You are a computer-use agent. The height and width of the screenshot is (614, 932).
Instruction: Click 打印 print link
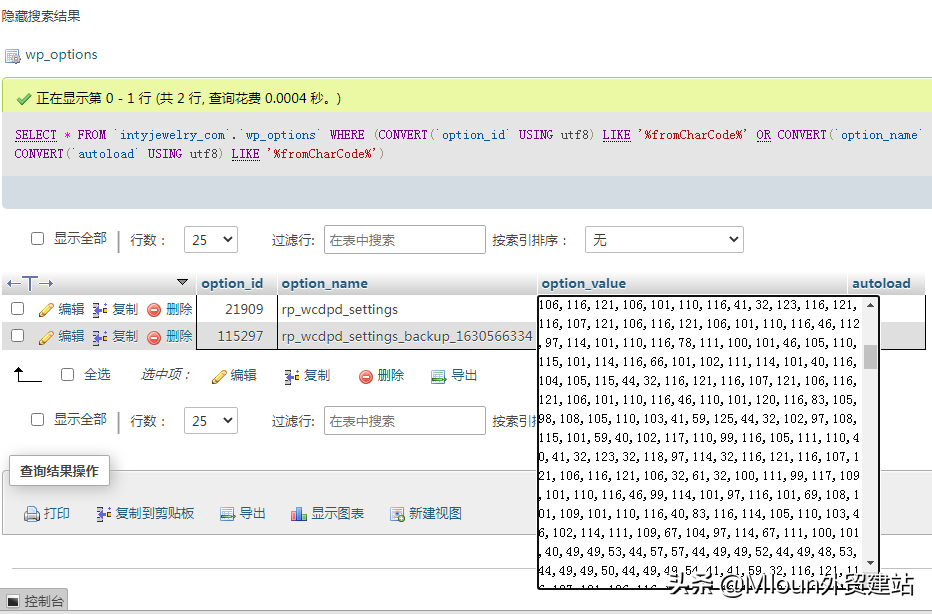click(x=57, y=513)
